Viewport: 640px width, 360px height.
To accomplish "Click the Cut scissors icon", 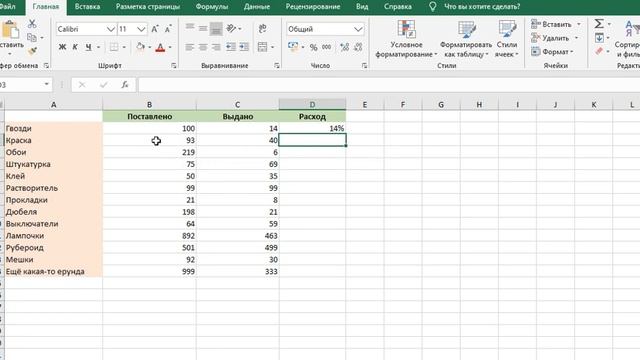I will click(x=32, y=24).
